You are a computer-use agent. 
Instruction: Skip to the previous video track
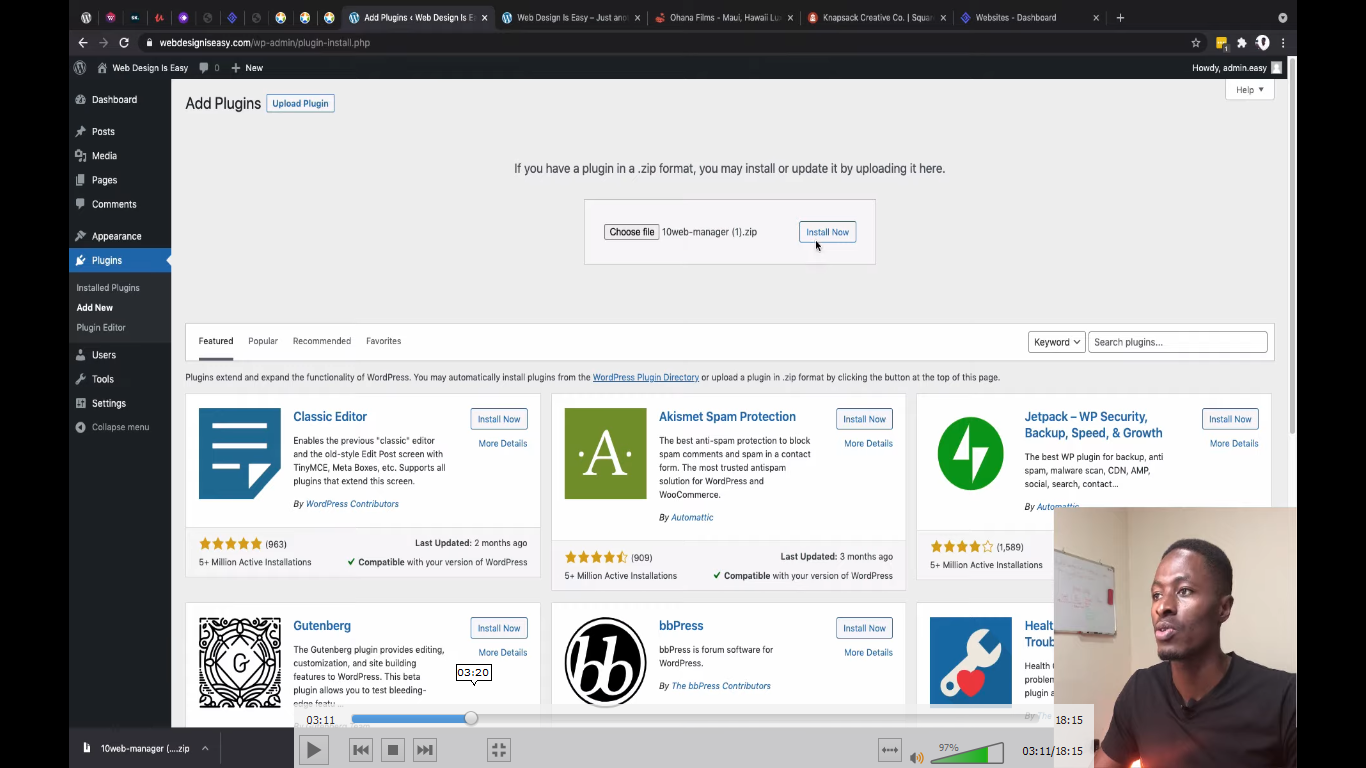pyautogui.click(x=361, y=750)
